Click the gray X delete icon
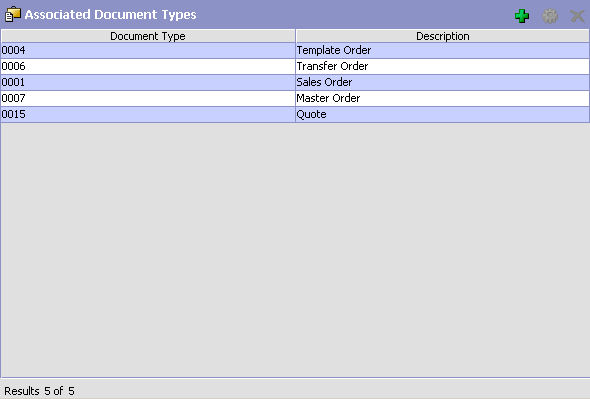This screenshot has width=590, height=399. click(577, 16)
